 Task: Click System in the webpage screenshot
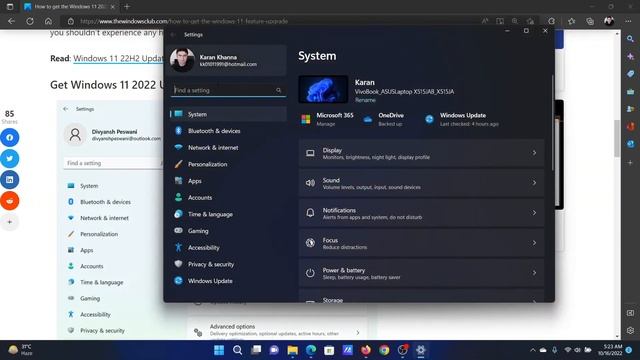pos(89,186)
